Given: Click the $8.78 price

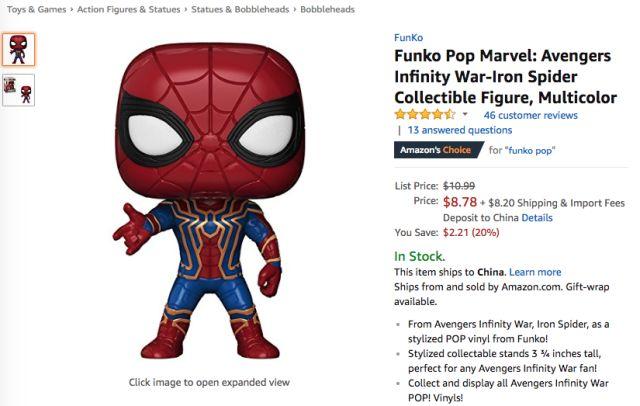Looking at the screenshot, I should click(460, 201).
